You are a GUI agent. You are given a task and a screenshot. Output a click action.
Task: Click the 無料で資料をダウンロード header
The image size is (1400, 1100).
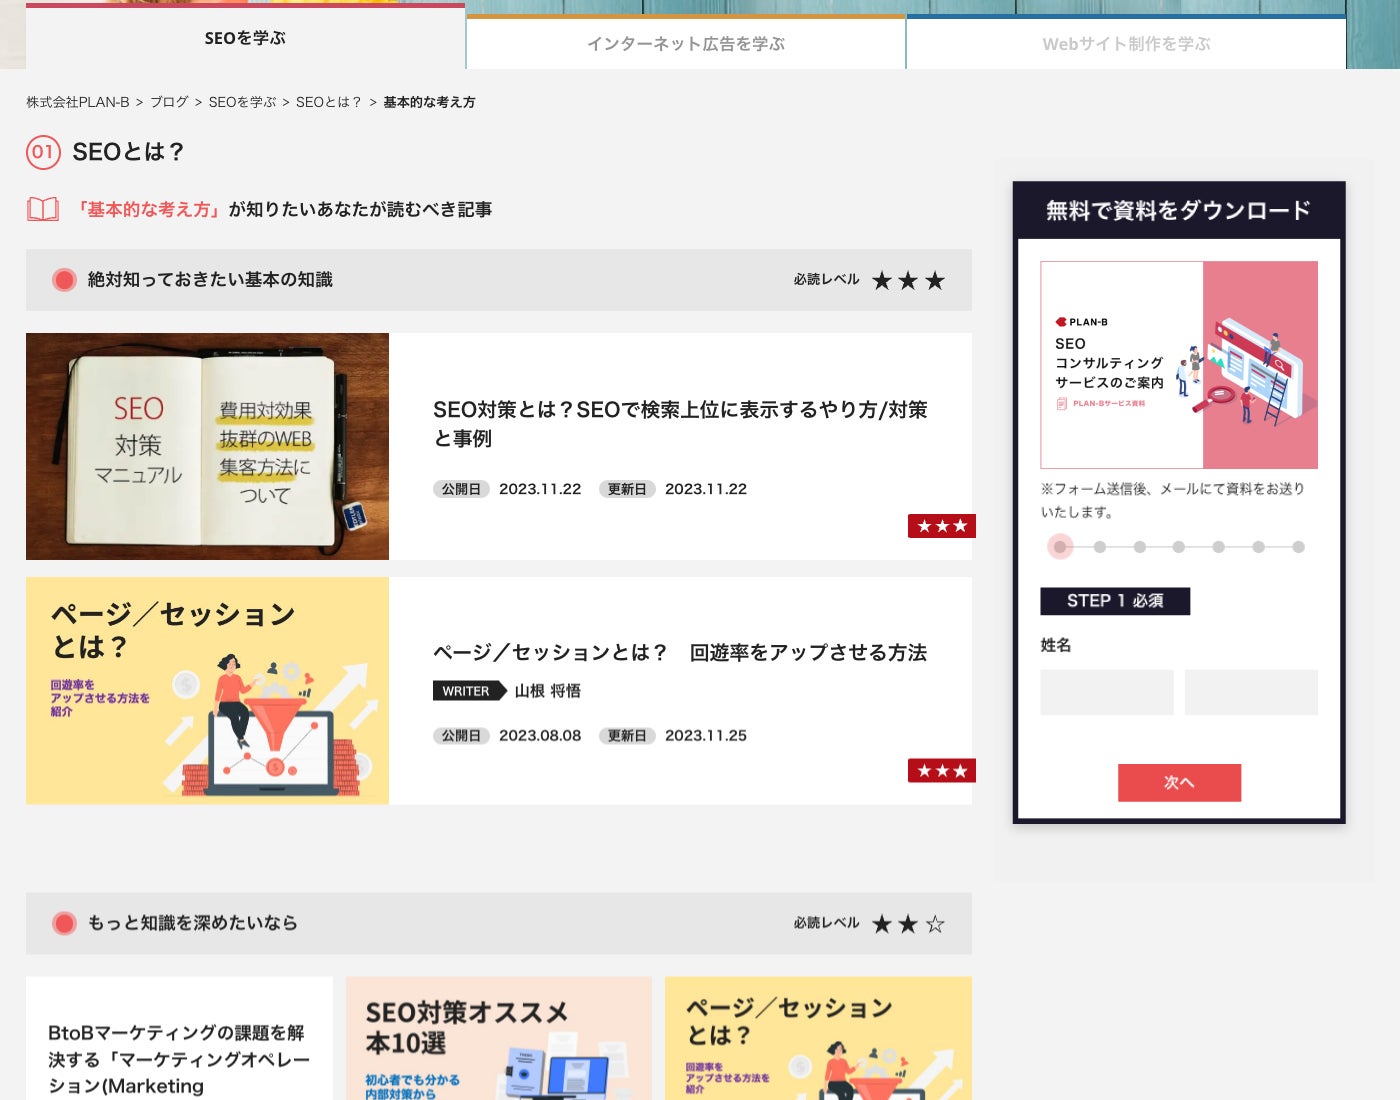coord(1179,210)
